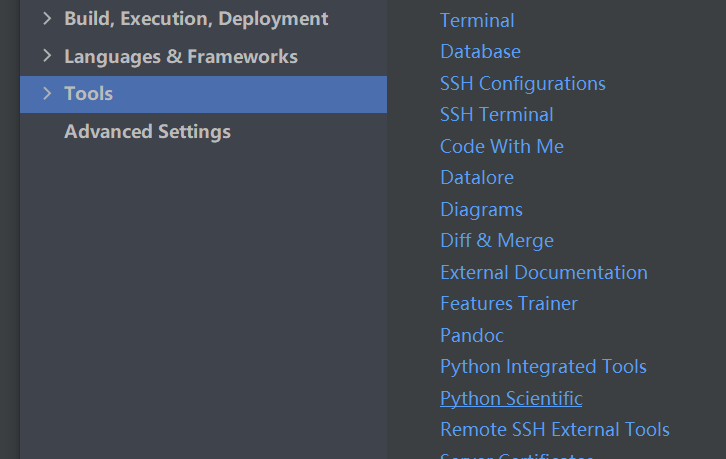Click the Code With Me link
The height and width of the screenshot is (459, 726).
(x=501, y=146)
